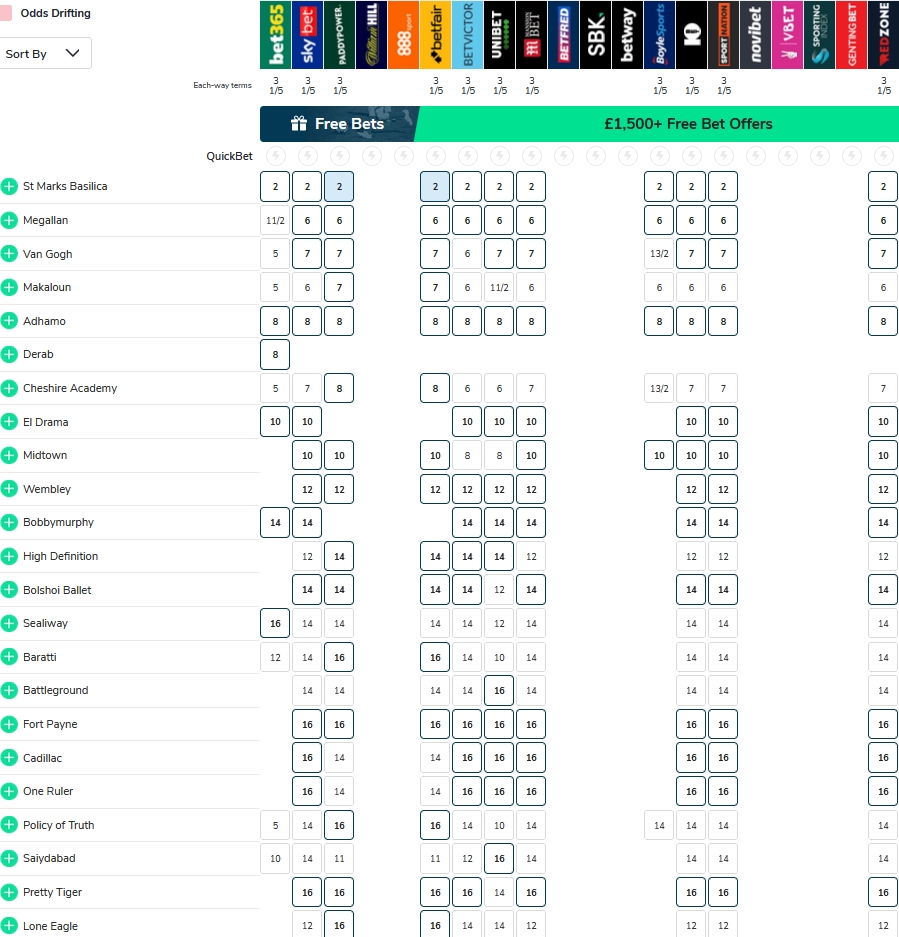Enable QuickBet for the Betfair column
This screenshot has height=937, width=899.
click(436, 156)
